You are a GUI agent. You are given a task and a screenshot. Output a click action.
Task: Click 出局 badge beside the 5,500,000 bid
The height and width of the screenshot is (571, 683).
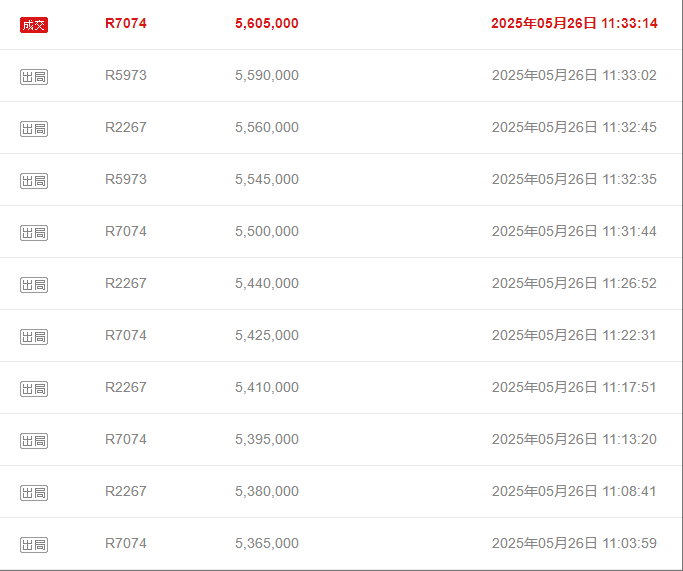coord(34,233)
